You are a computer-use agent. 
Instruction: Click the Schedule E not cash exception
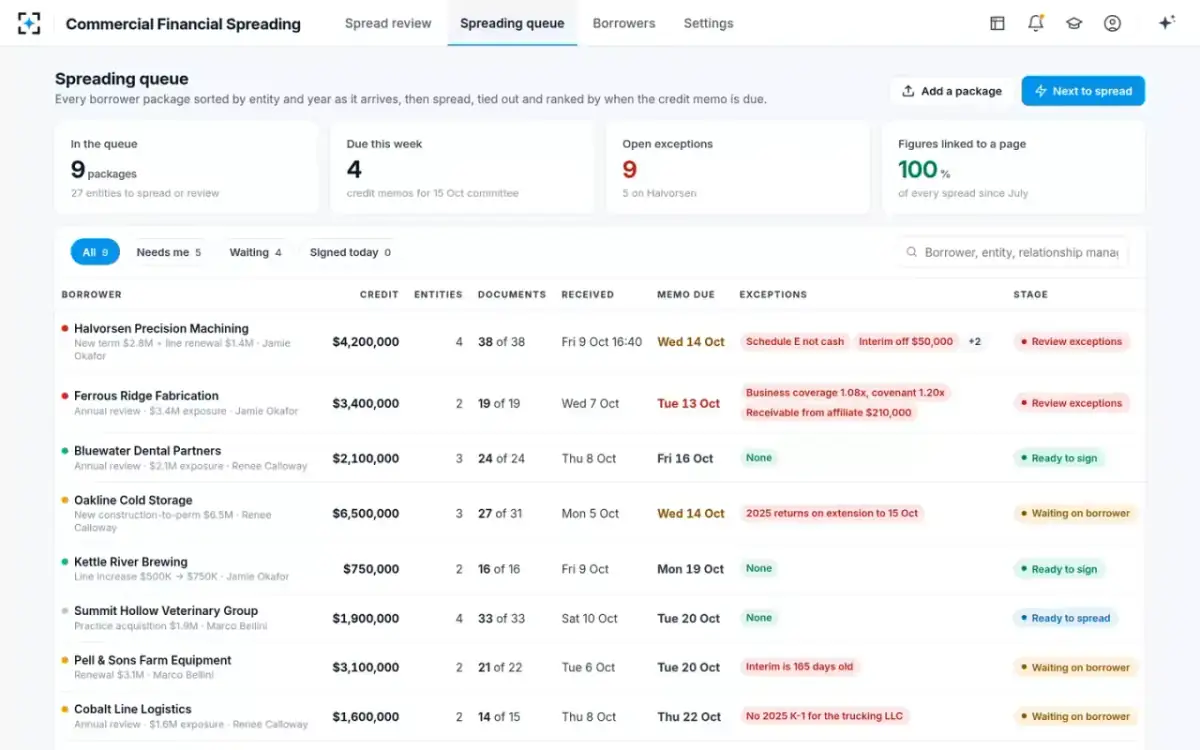pos(795,341)
